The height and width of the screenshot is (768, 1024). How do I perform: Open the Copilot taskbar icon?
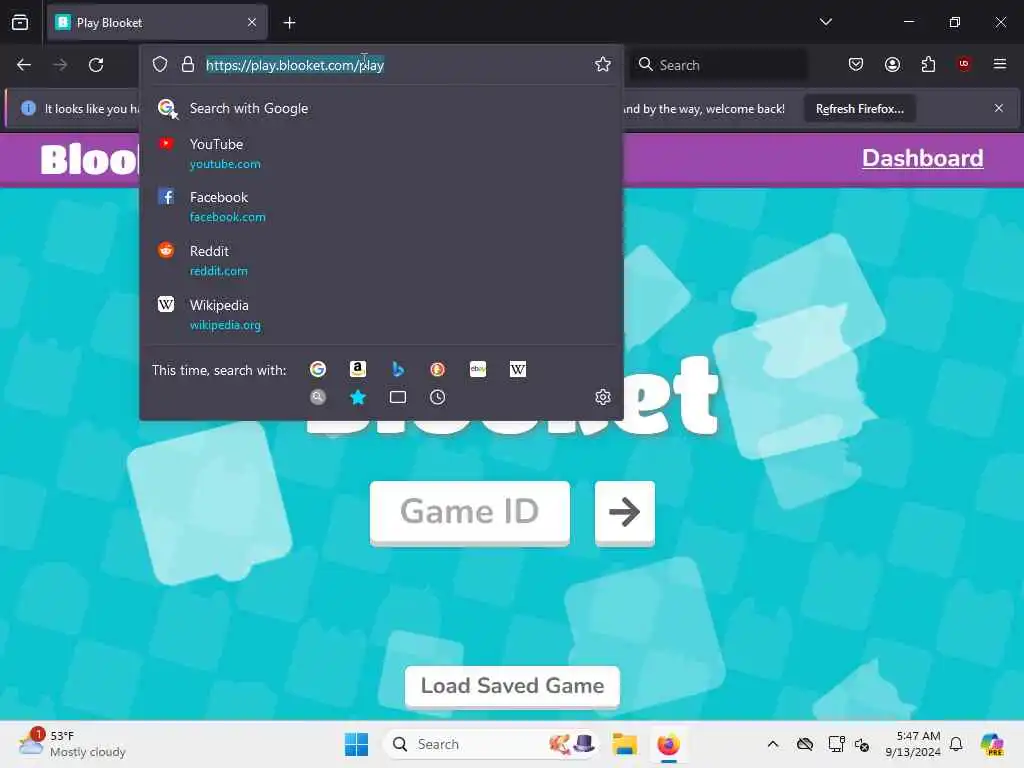pos(992,744)
